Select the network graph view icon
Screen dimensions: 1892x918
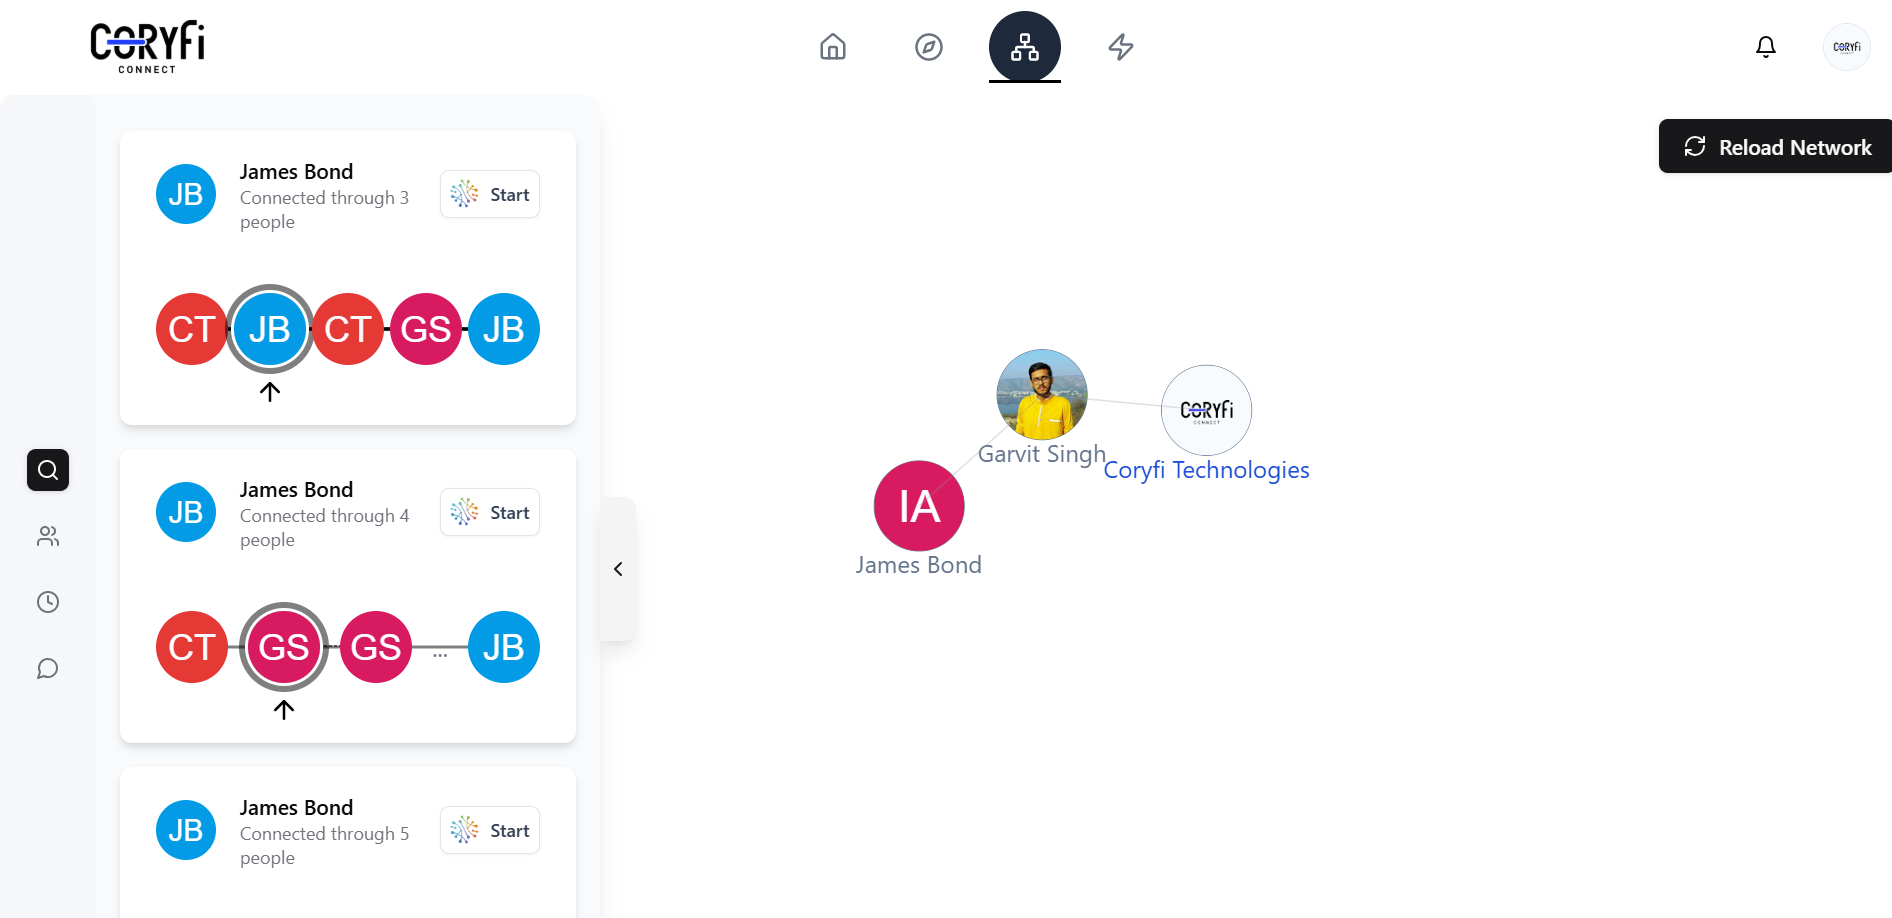1024,47
